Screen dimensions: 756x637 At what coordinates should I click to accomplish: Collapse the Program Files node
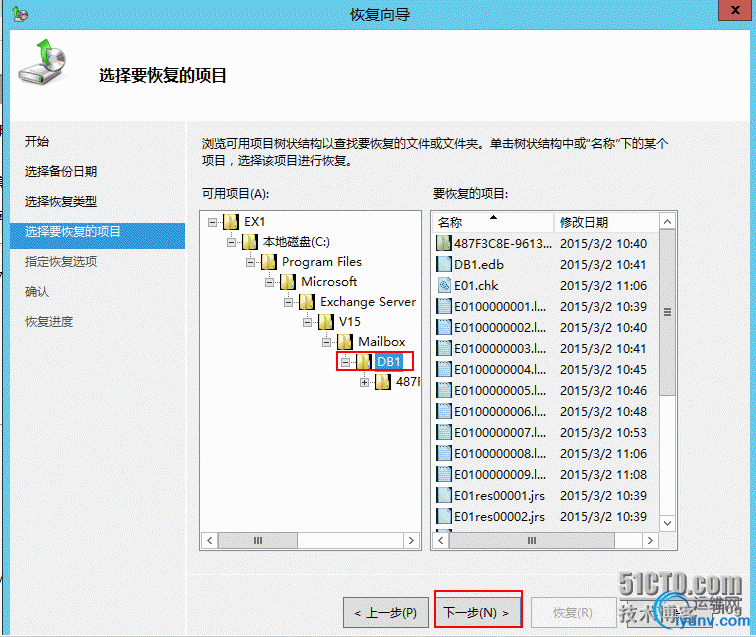point(250,262)
